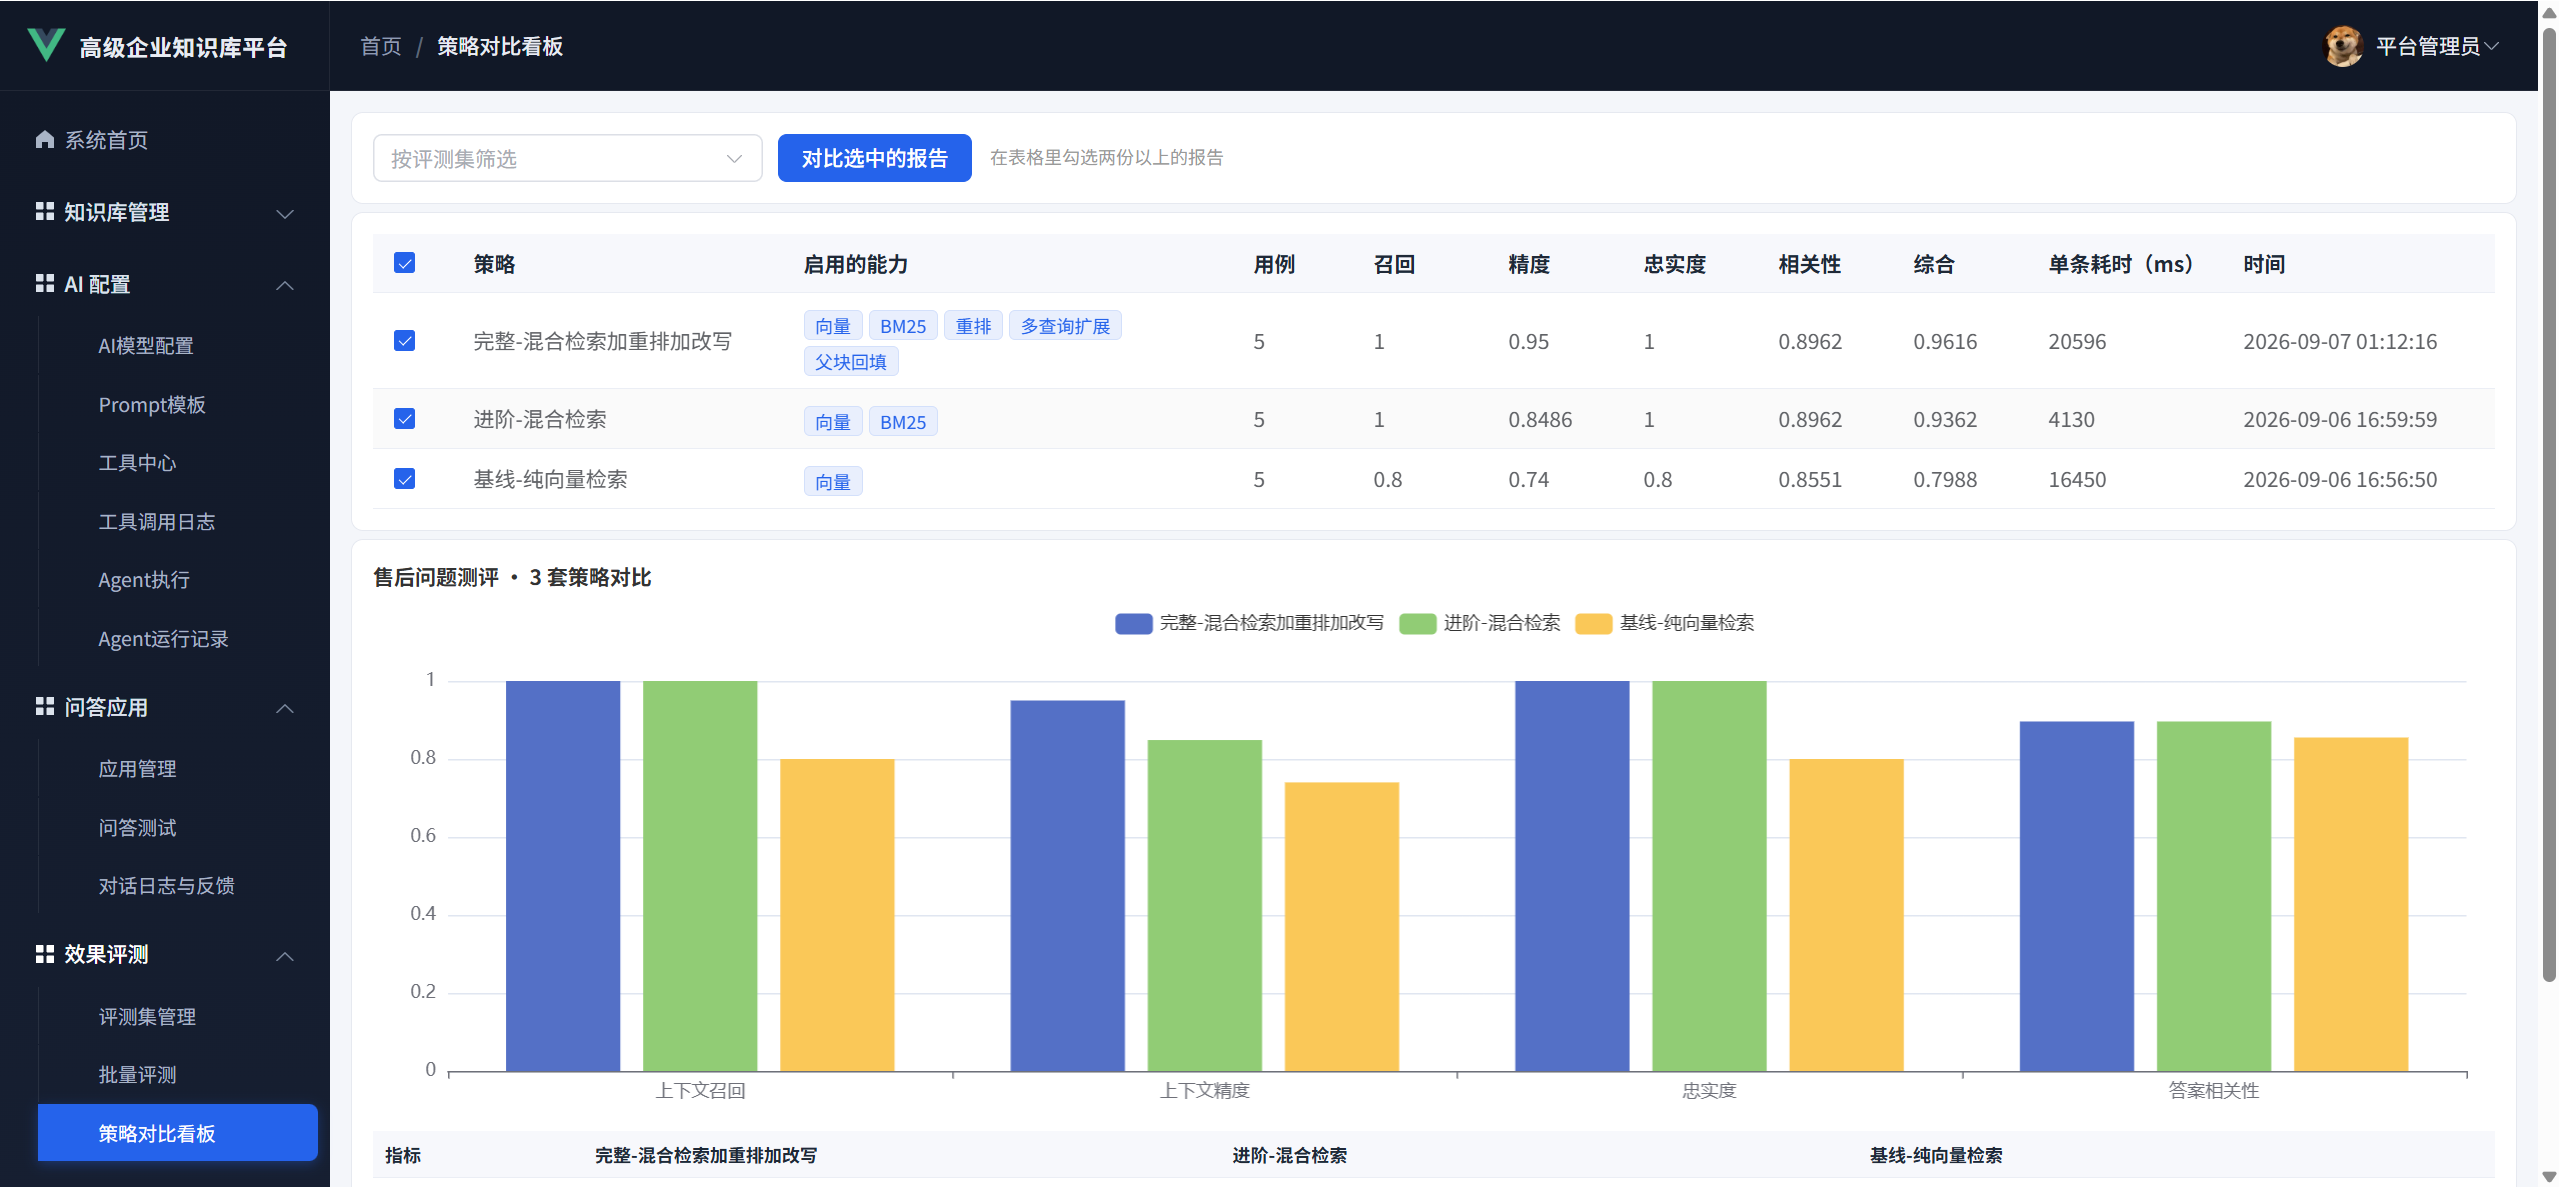This screenshot has height=1187, width=2559.
Task: Open 评测集管理 menu item
Action: pos(177,1016)
